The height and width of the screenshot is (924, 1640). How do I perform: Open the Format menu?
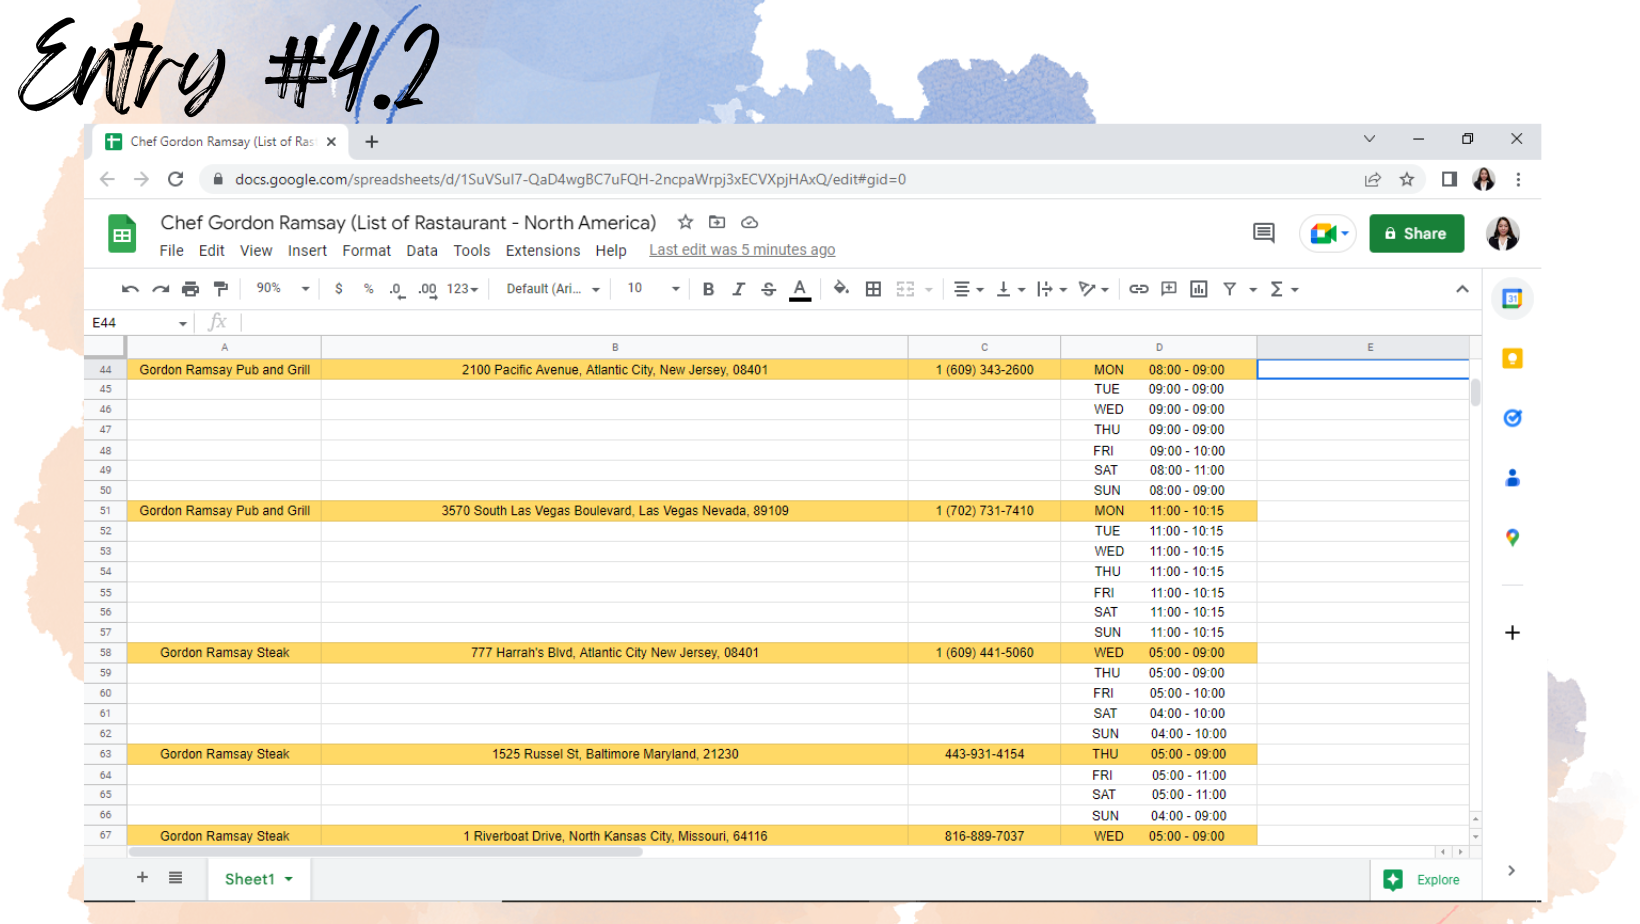pyautogui.click(x=367, y=251)
